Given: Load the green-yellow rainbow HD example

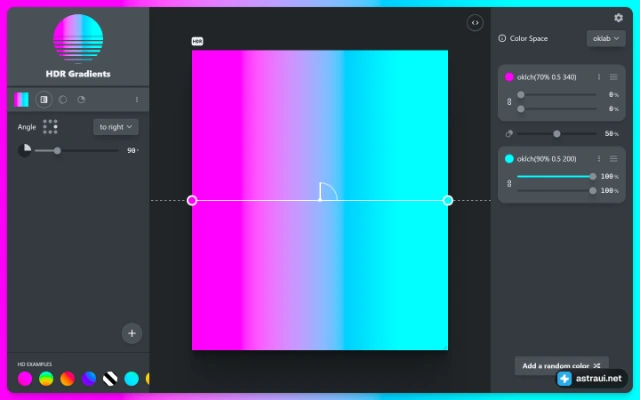Looking at the screenshot, I should point(46,379).
